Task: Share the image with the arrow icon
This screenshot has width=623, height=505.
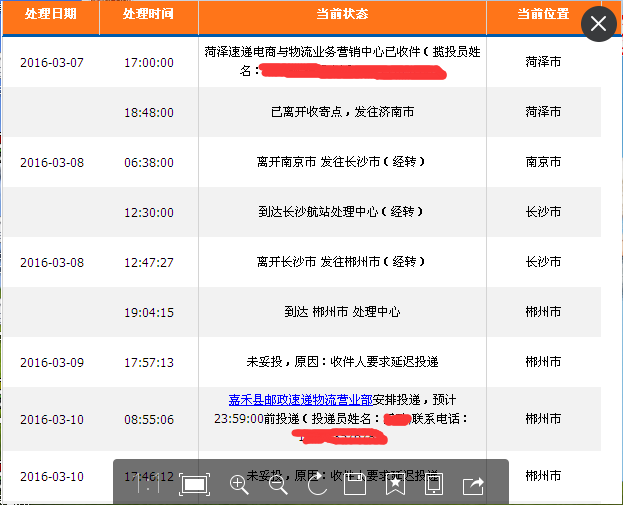Action: tap(472, 485)
